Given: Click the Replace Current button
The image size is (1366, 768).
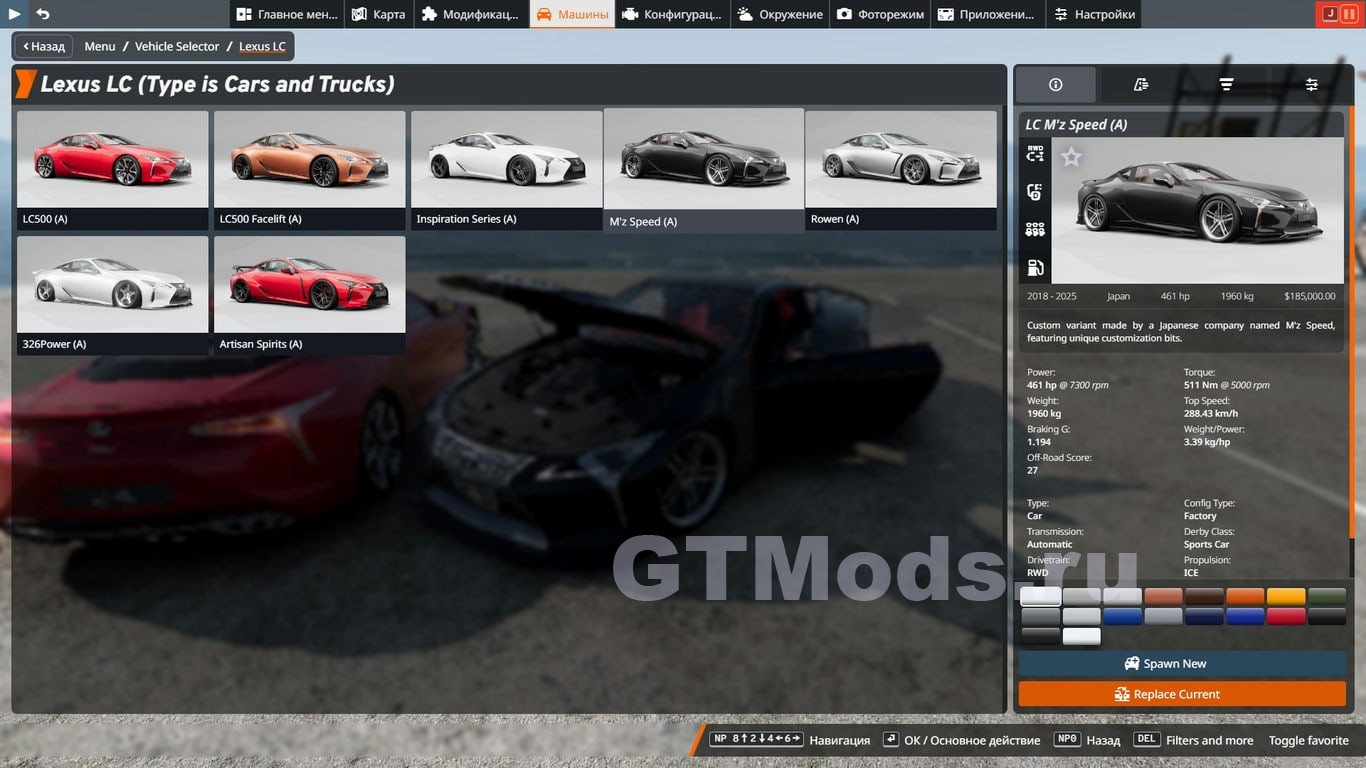Looking at the screenshot, I should coord(1182,694).
